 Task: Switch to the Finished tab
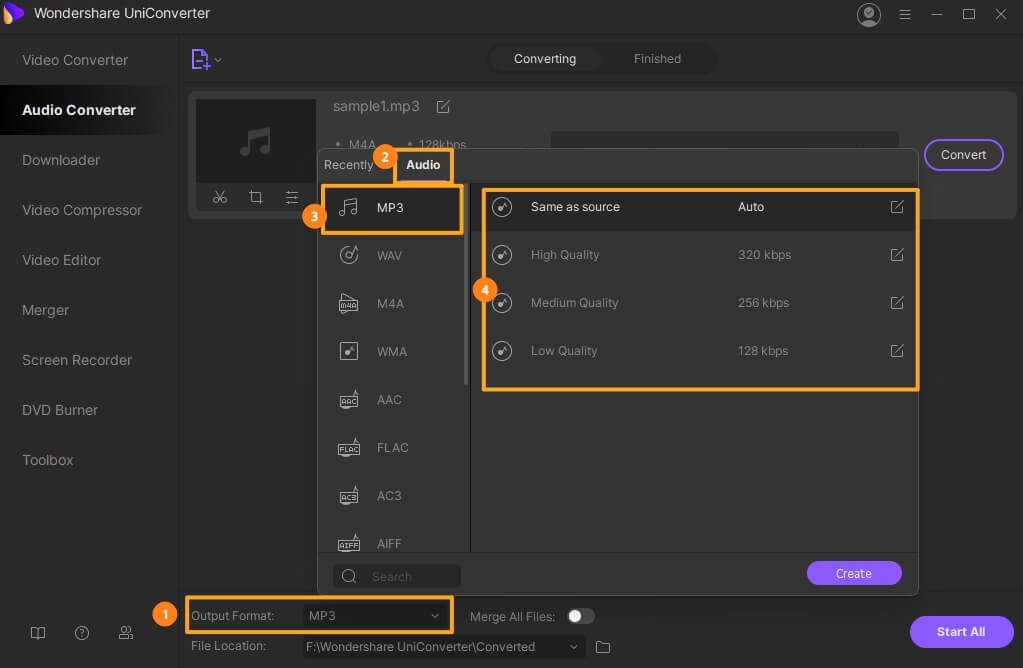pyautogui.click(x=657, y=59)
